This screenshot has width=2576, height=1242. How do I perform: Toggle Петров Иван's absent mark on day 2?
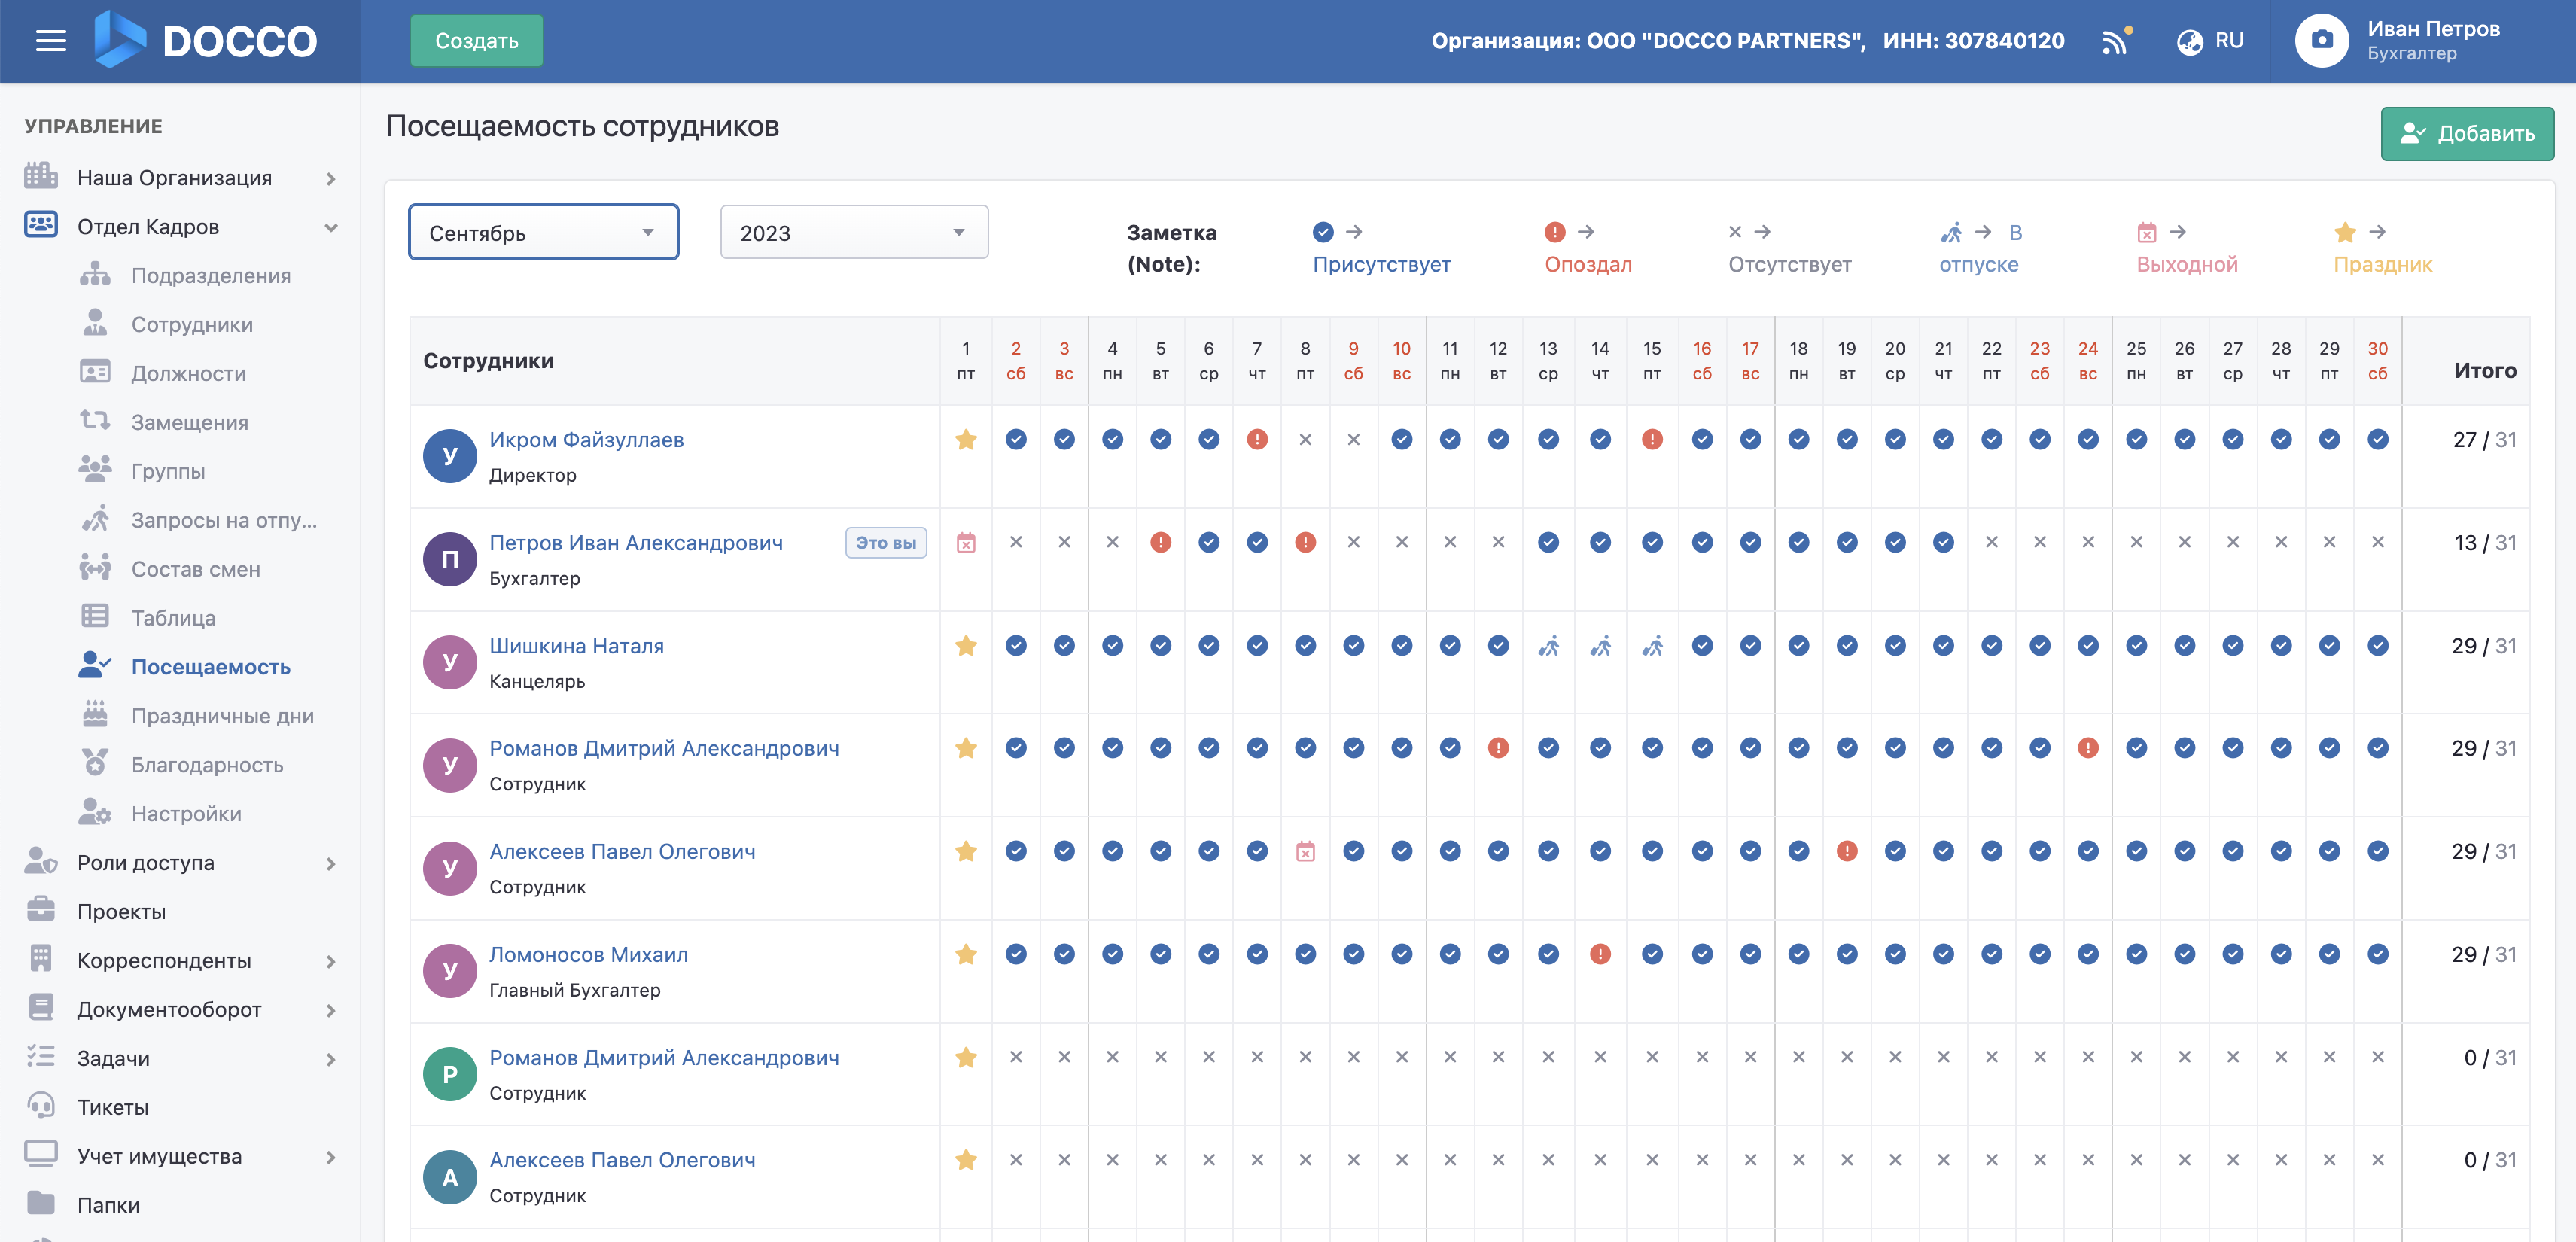pos(1016,543)
